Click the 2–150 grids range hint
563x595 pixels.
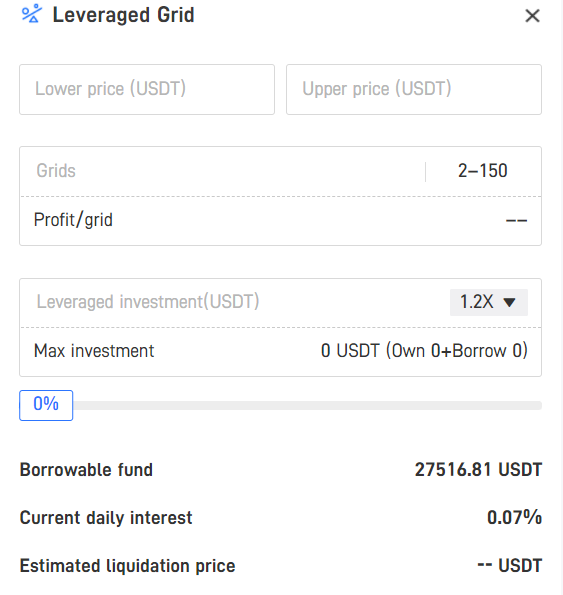483,171
